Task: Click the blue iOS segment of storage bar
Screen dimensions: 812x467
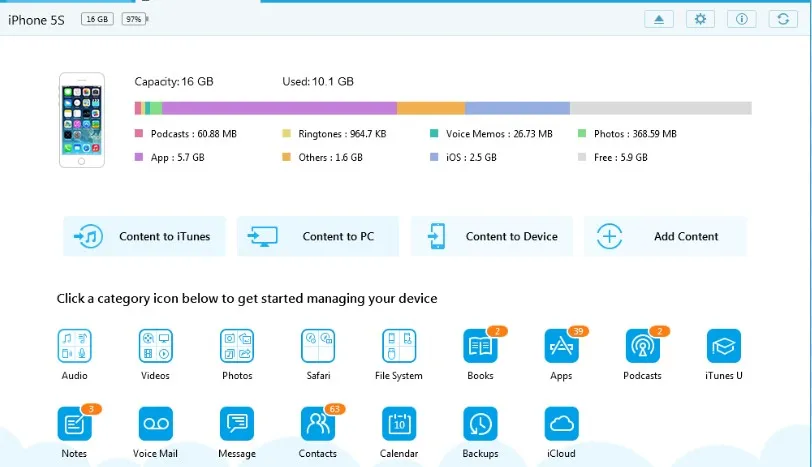Action: [517, 108]
